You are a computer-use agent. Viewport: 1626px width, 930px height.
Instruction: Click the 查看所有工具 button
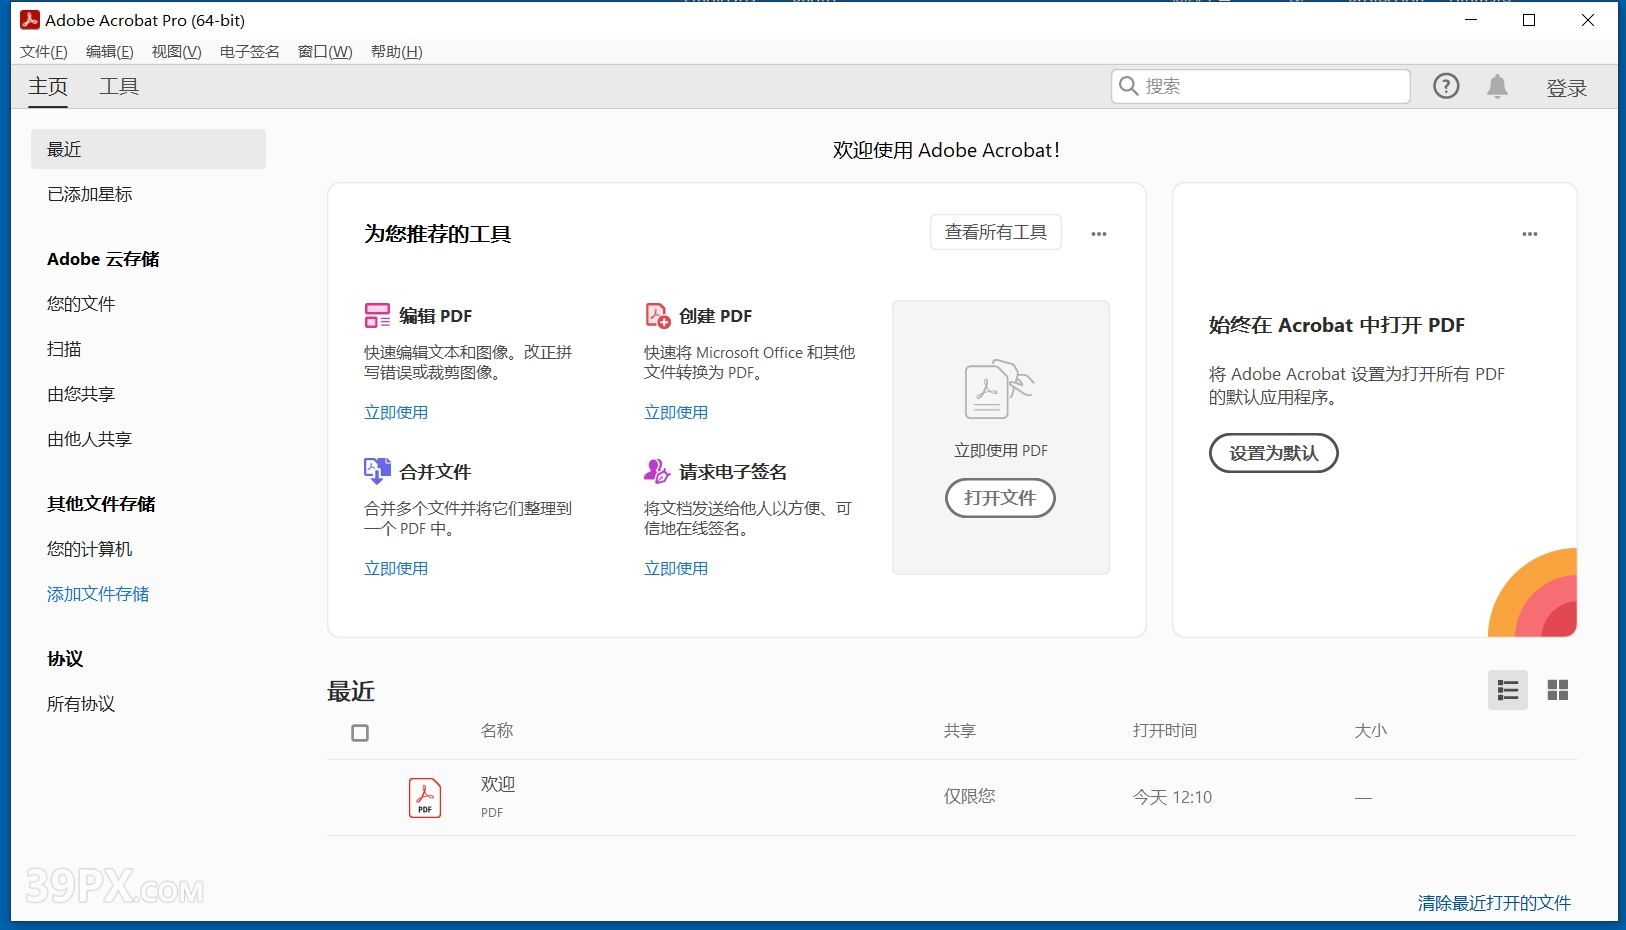coord(996,232)
